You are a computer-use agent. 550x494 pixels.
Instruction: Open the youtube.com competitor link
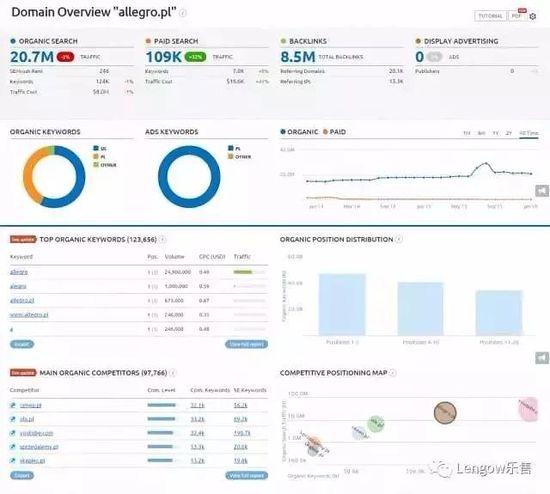36,433
